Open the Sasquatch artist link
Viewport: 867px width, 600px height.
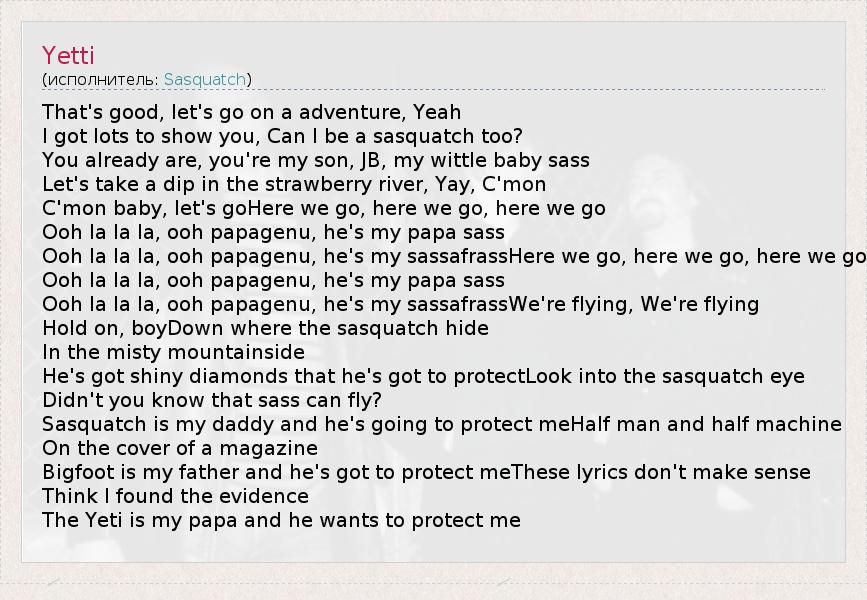pos(205,79)
